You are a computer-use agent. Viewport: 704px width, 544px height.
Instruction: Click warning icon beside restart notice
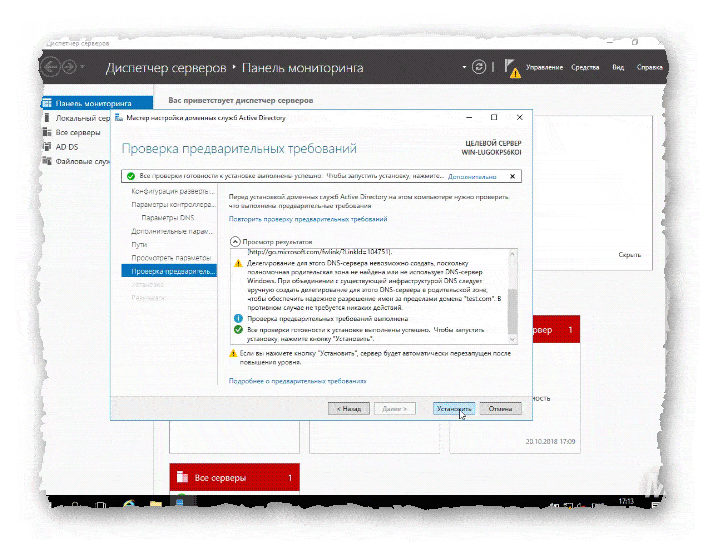(x=233, y=353)
